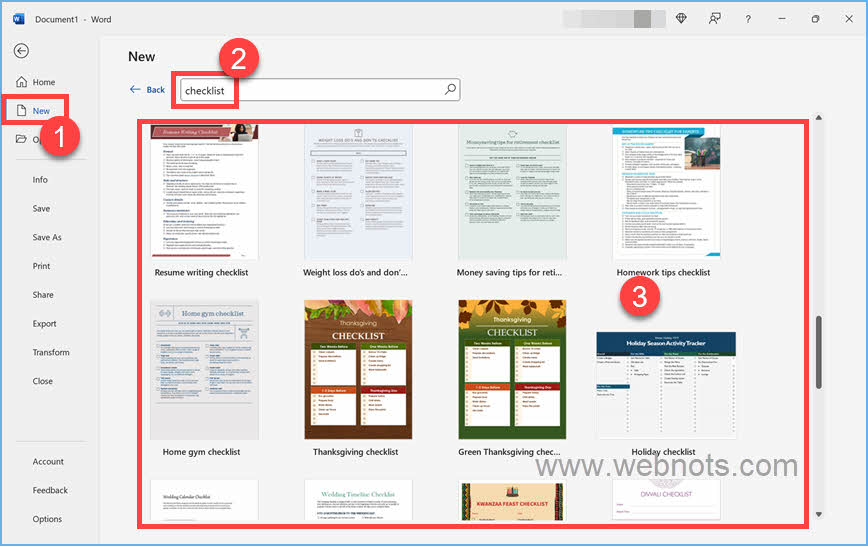This screenshot has height=546, width=868.
Task: Click the search magnifier icon
Action: click(450, 89)
